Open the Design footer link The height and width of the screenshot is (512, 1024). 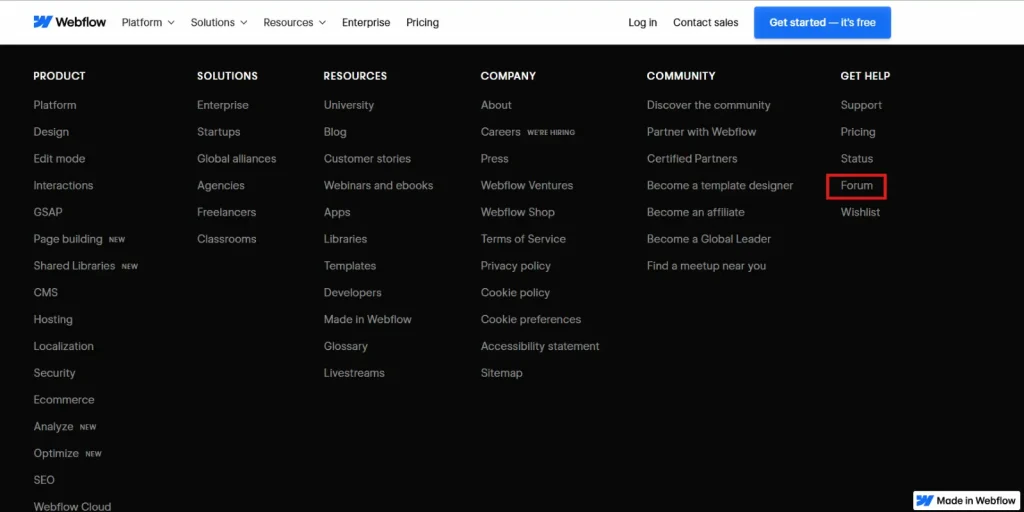click(x=51, y=132)
